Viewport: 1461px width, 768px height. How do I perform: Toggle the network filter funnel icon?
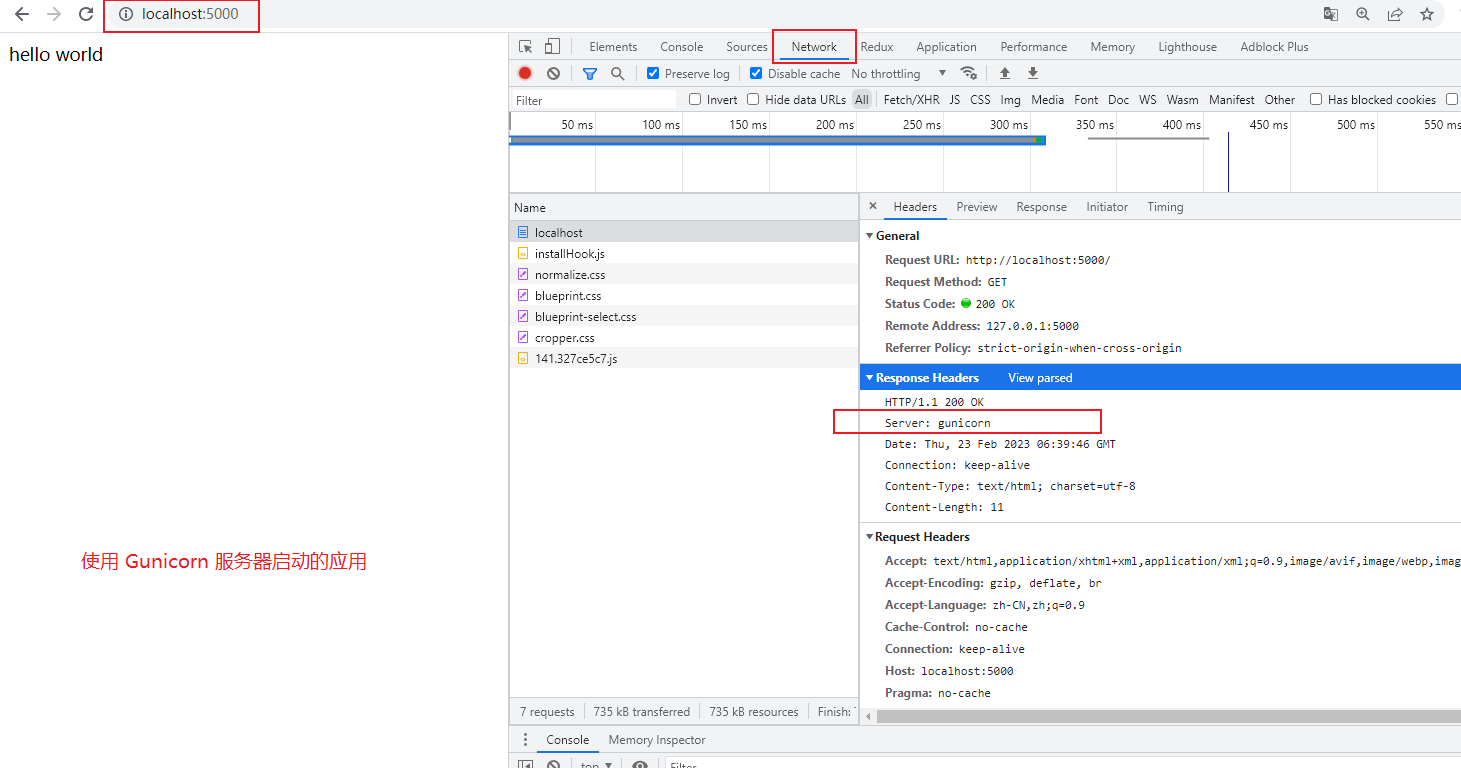click(590, 73)
